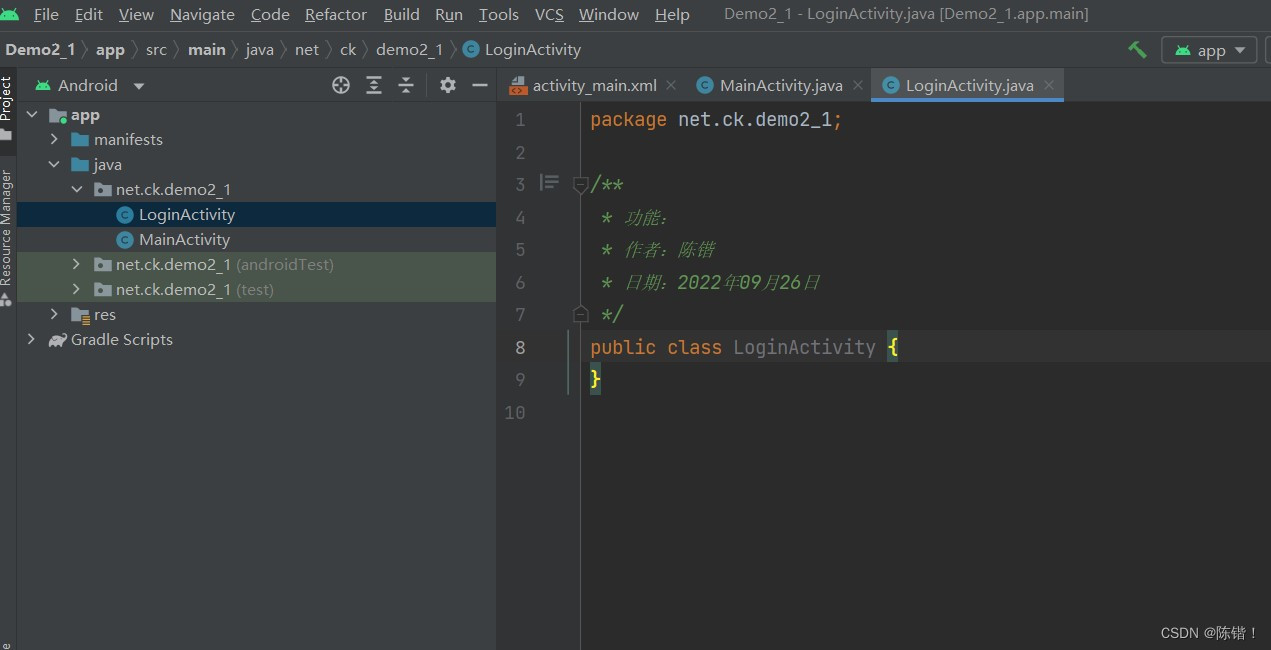Viewport: 1271px width, 650px height.
Task: Hide the Project panel with minus icon
Action: 480,85
